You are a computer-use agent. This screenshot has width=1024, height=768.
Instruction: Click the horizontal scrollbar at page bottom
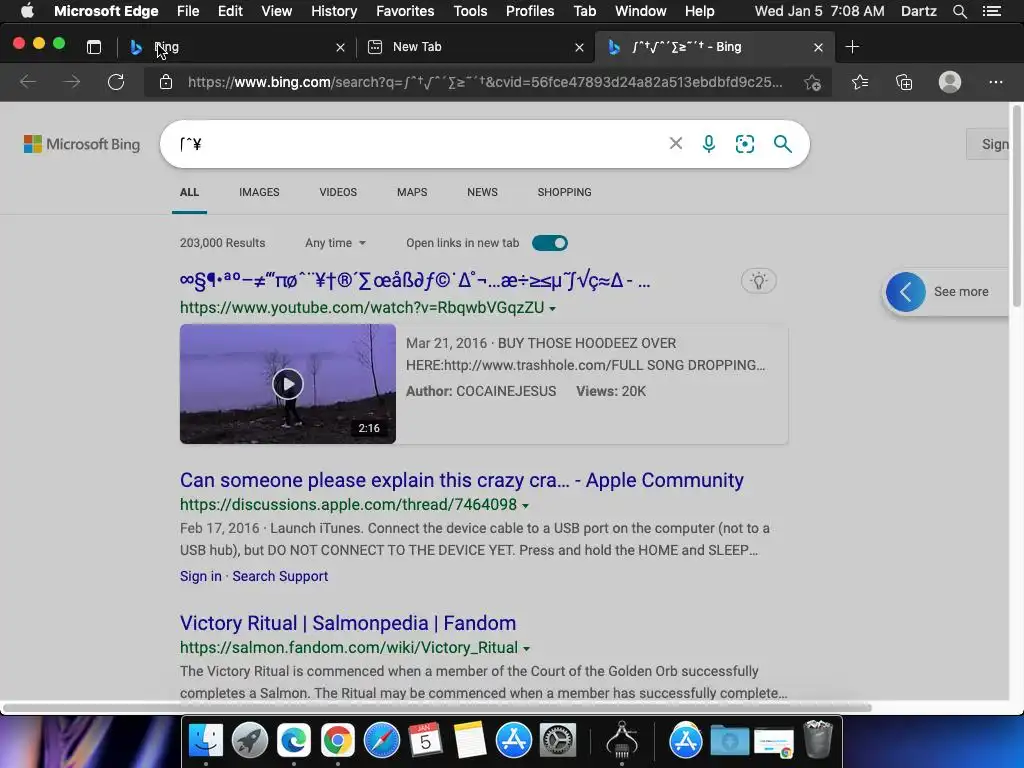(436, 707)
